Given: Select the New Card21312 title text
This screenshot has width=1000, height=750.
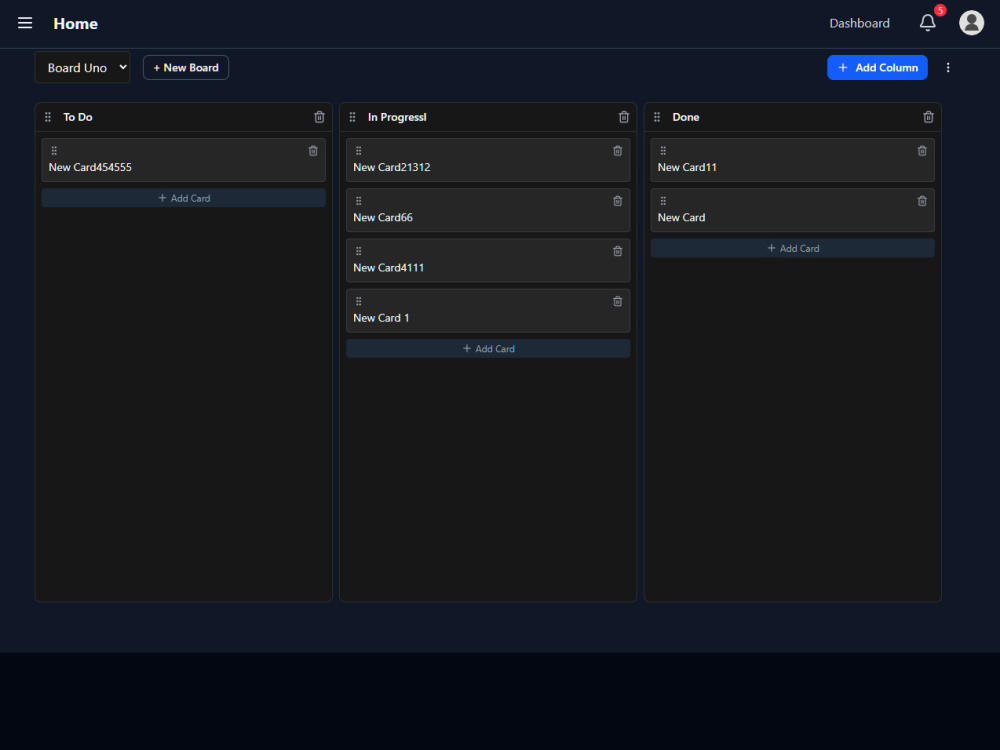Looking at the screenshot, I should [x=392, y=167].
